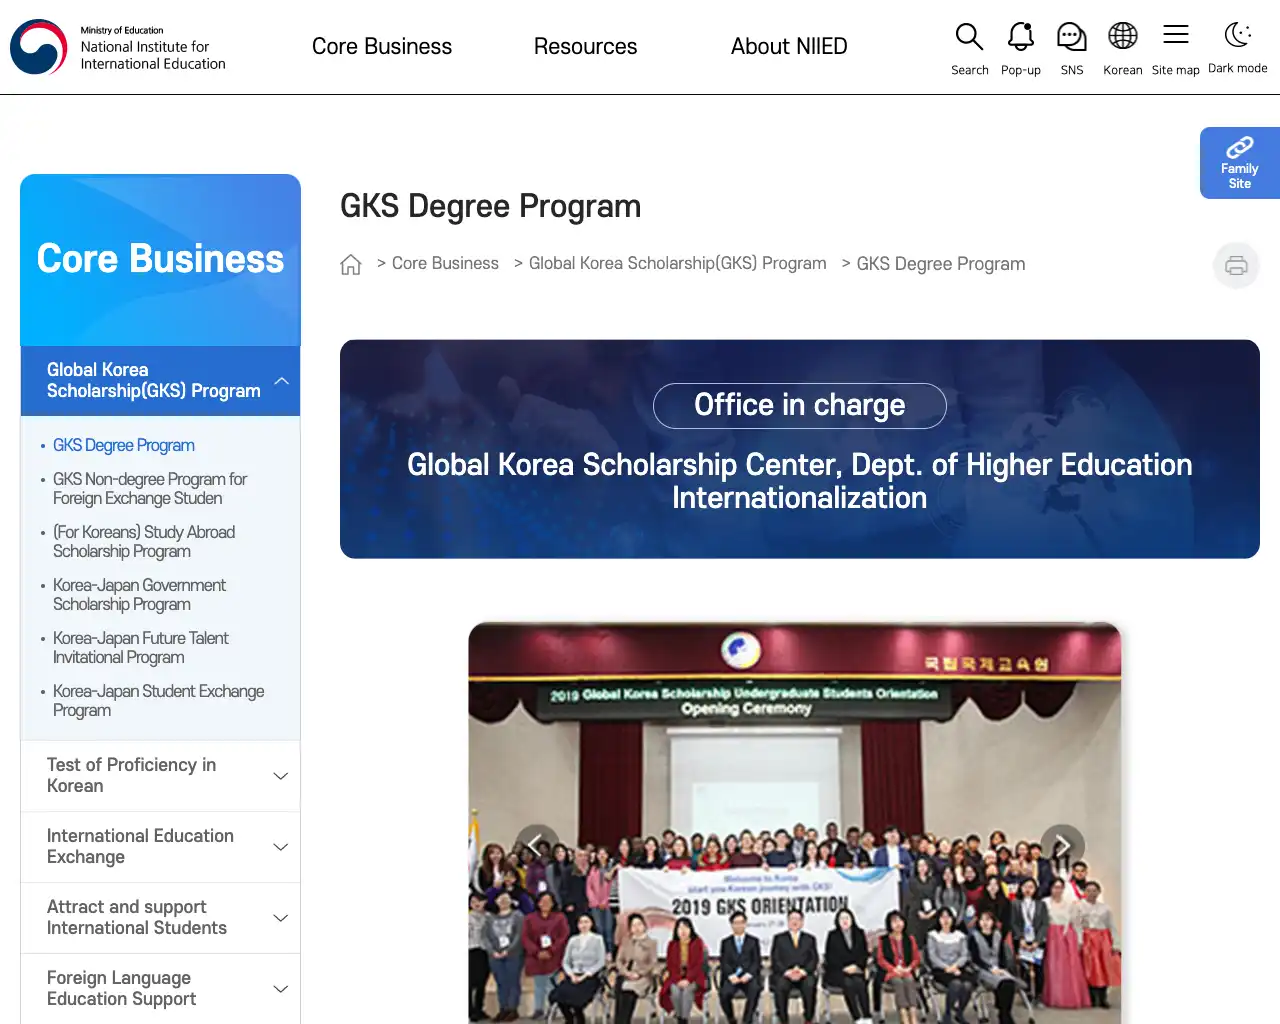
Task: Select GKS Degree Program sidebar link
Action: [124, 446]
